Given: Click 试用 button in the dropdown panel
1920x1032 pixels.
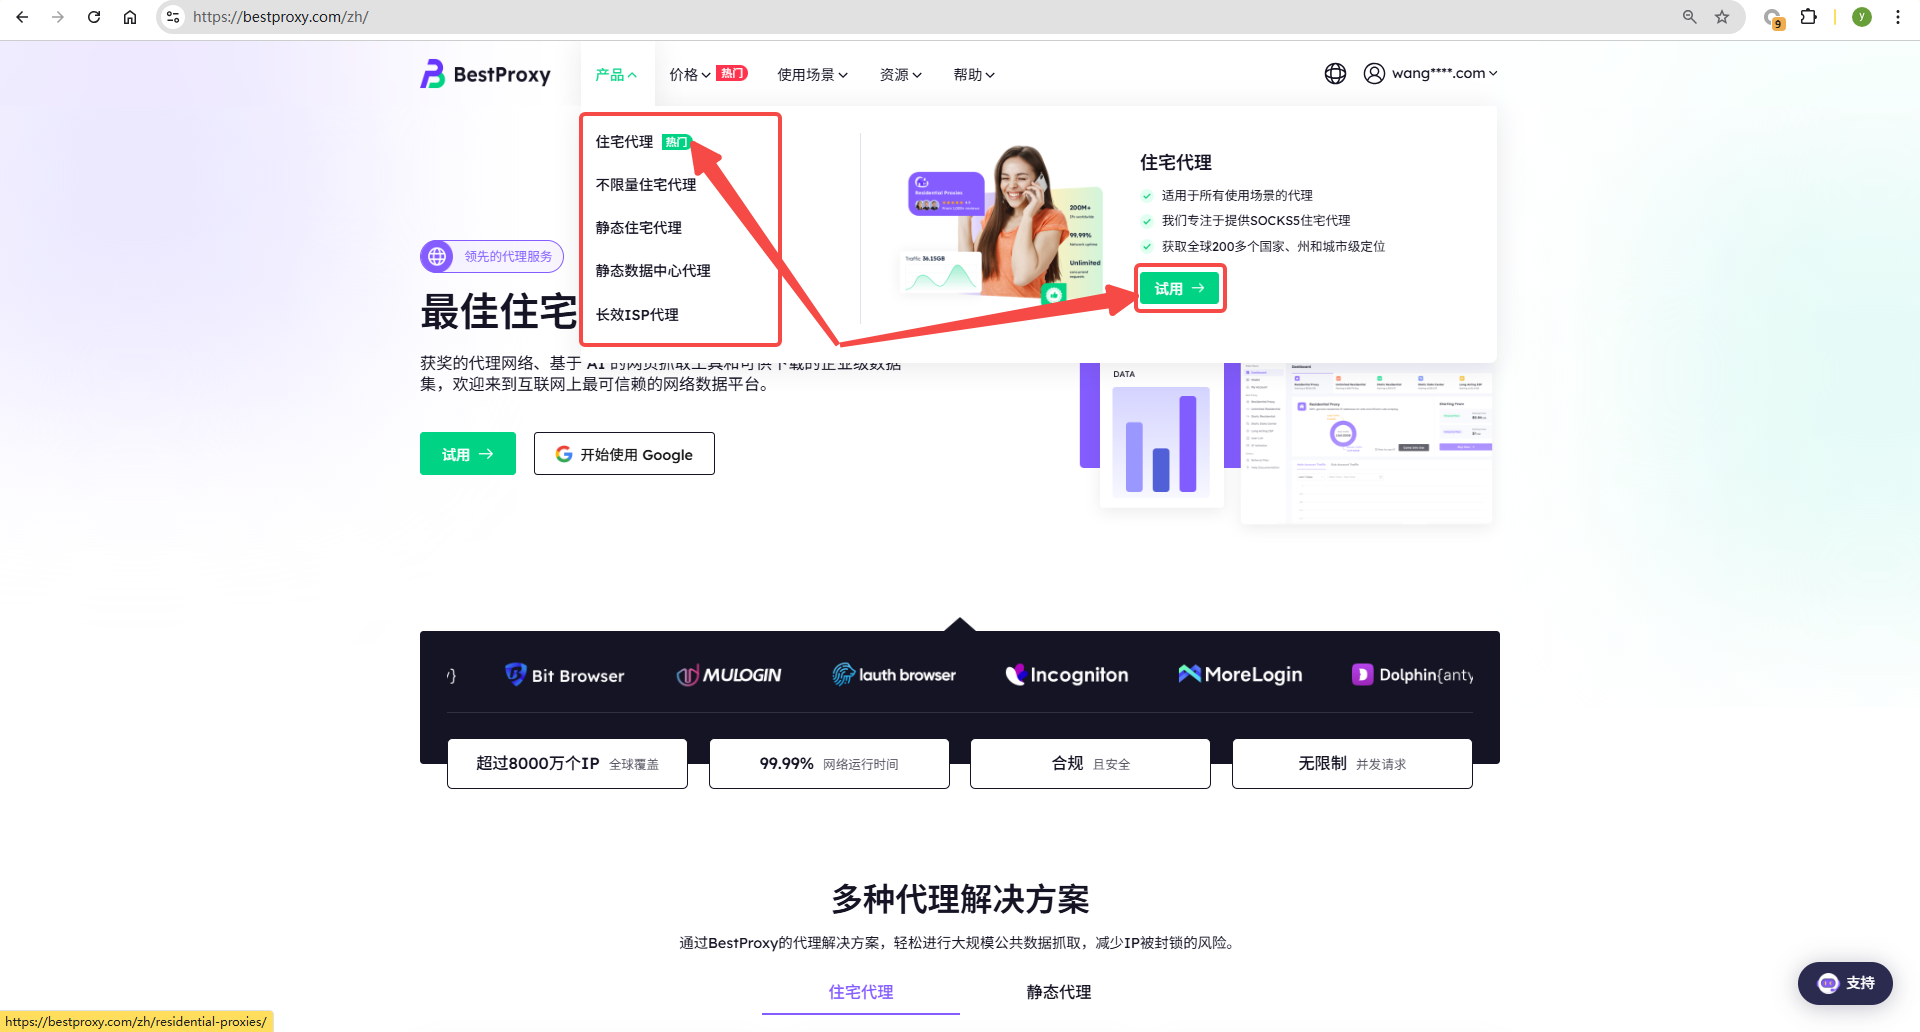Looking at the screenshot, I should 1180,288.
